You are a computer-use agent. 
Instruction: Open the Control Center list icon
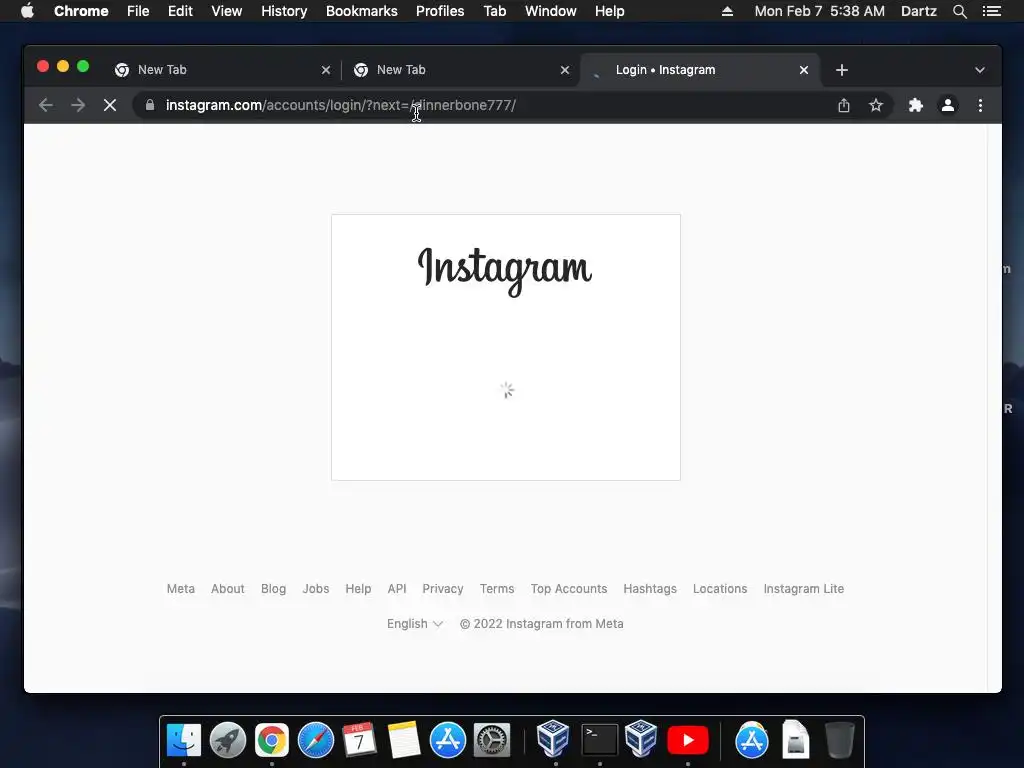click(x=991, y=11)
